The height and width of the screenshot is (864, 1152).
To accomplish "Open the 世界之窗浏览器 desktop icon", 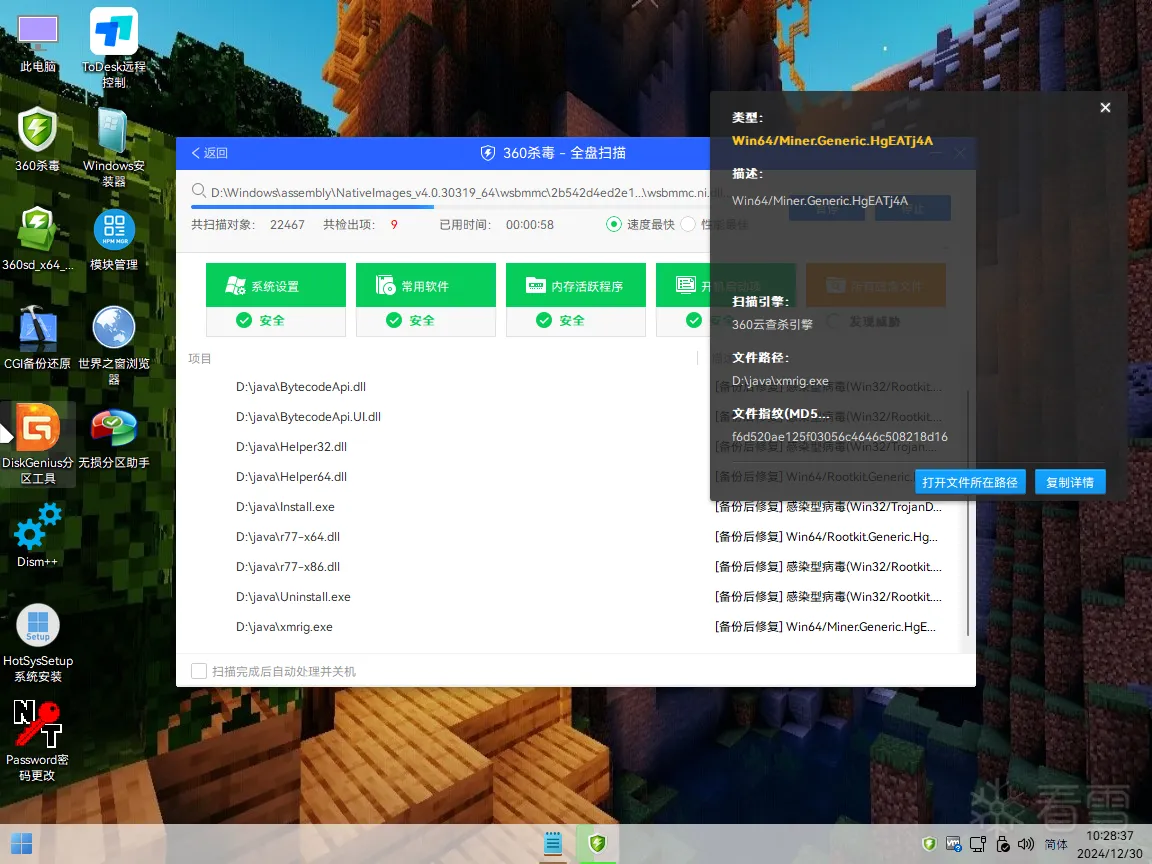I will pyautogui.click(x=114, y=345).
